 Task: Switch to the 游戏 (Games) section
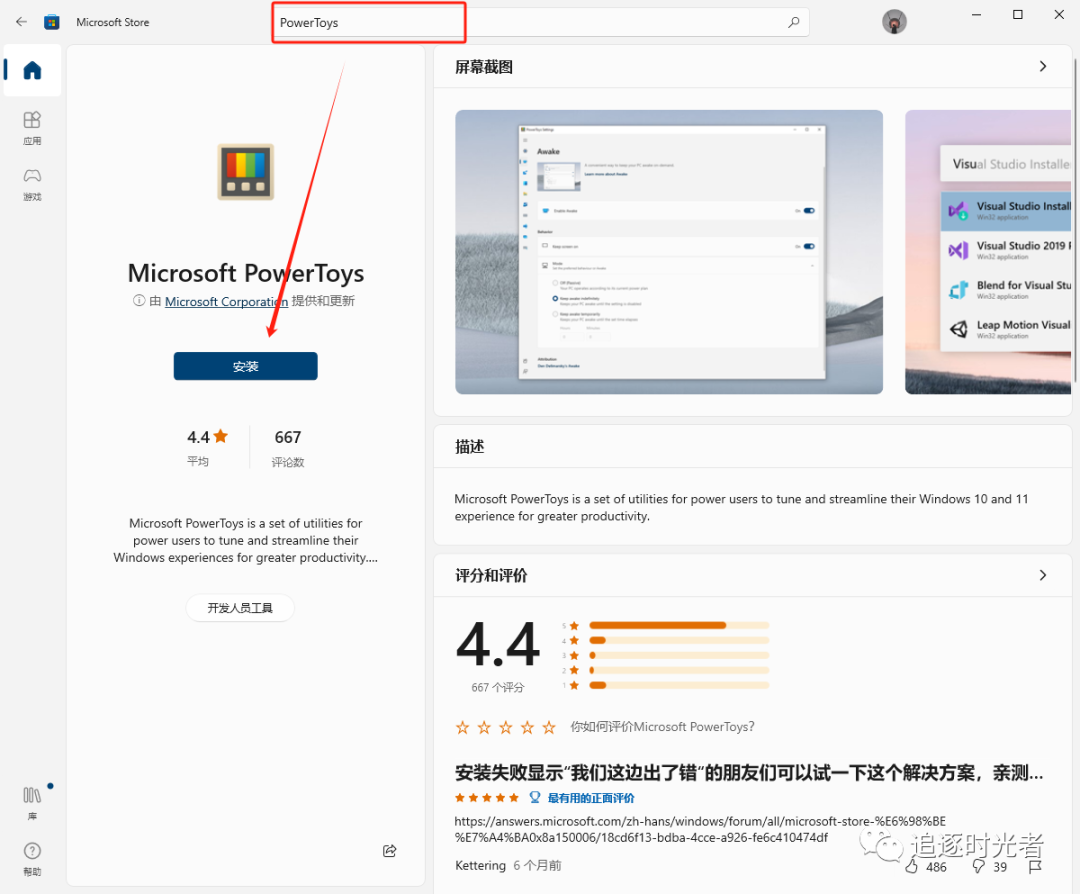(31, 185)
